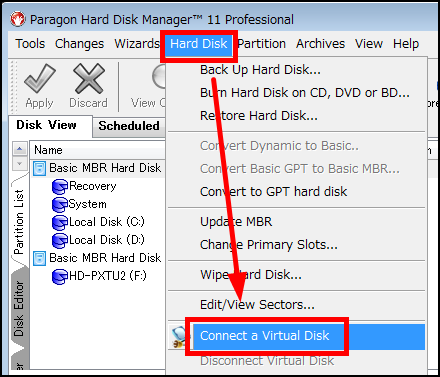The height and width of the screenshot is (377, 440).
Task: Choose Connect a Virtual Disk
Action: coord(265,336)
